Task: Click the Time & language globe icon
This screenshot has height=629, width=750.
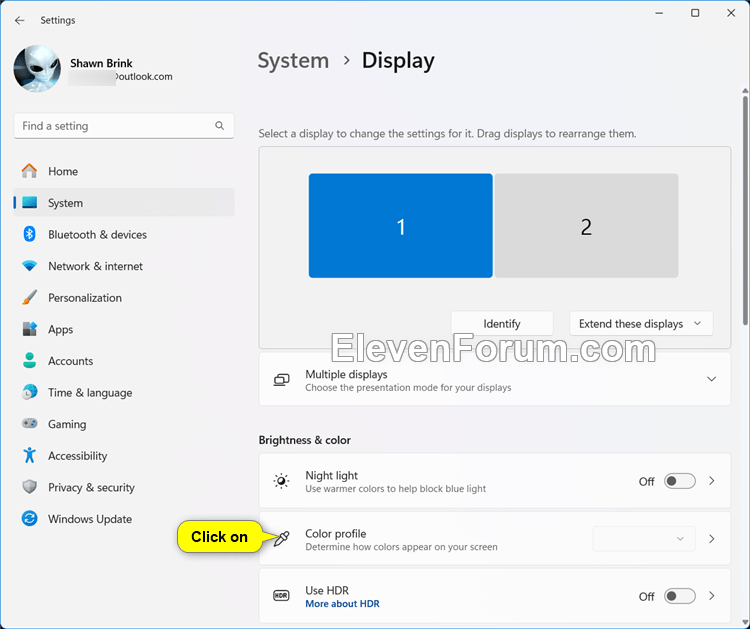Action: coord(30,392)
